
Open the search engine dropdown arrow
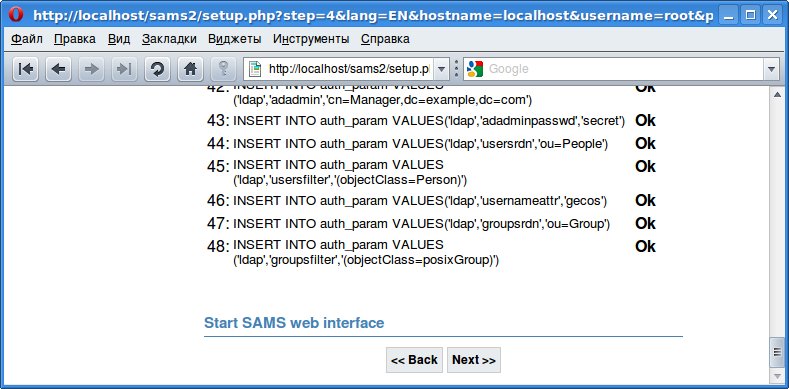click(771, 69)
